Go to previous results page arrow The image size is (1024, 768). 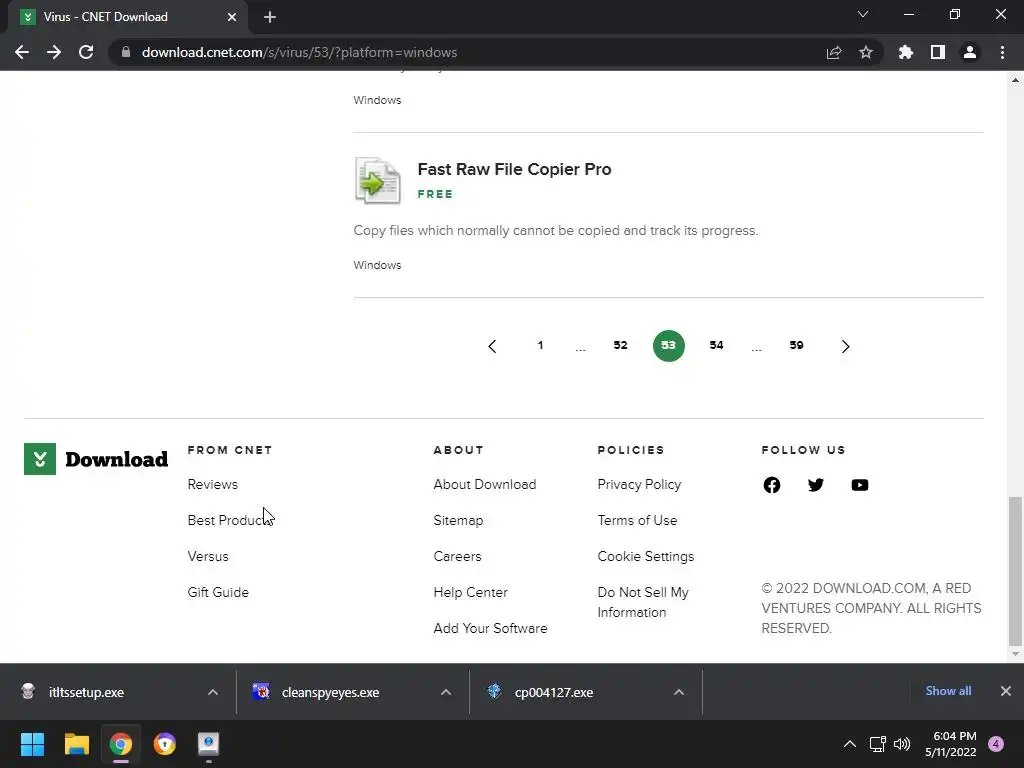point(492,346)
